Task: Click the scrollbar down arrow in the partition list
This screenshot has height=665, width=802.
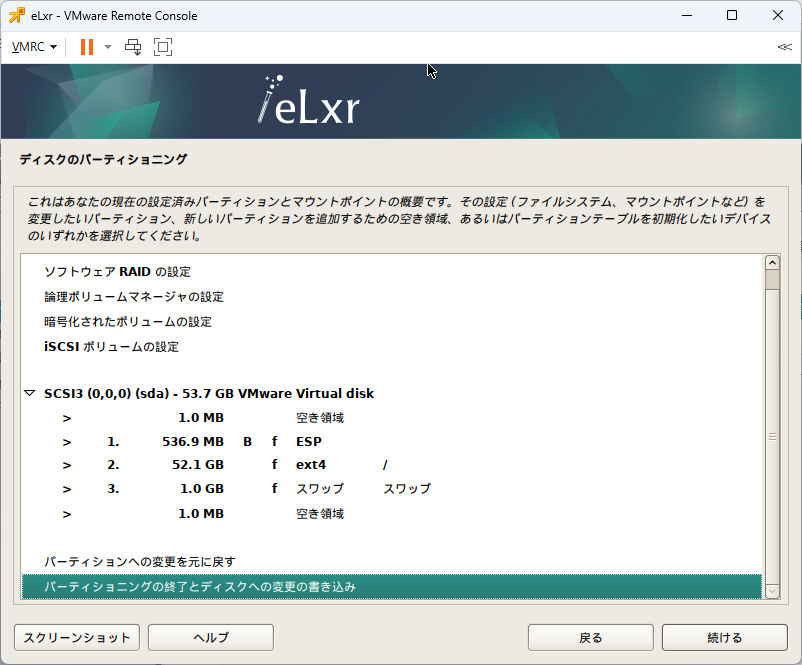Action: (772, 591)
